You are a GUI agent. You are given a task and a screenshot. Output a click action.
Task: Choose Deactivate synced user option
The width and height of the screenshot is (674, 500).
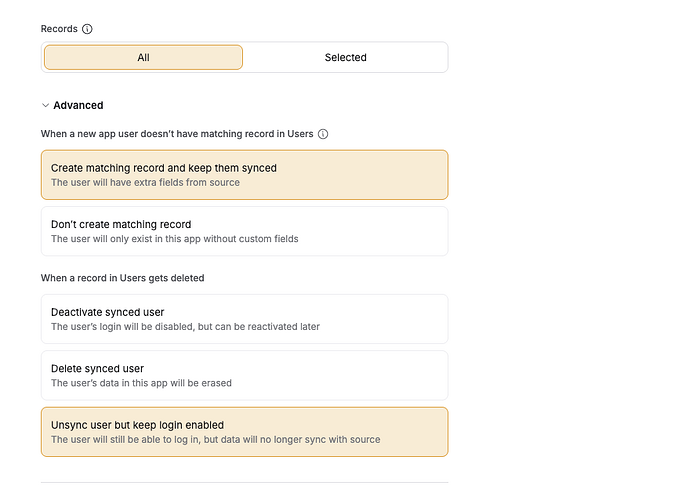coord(244,319)
